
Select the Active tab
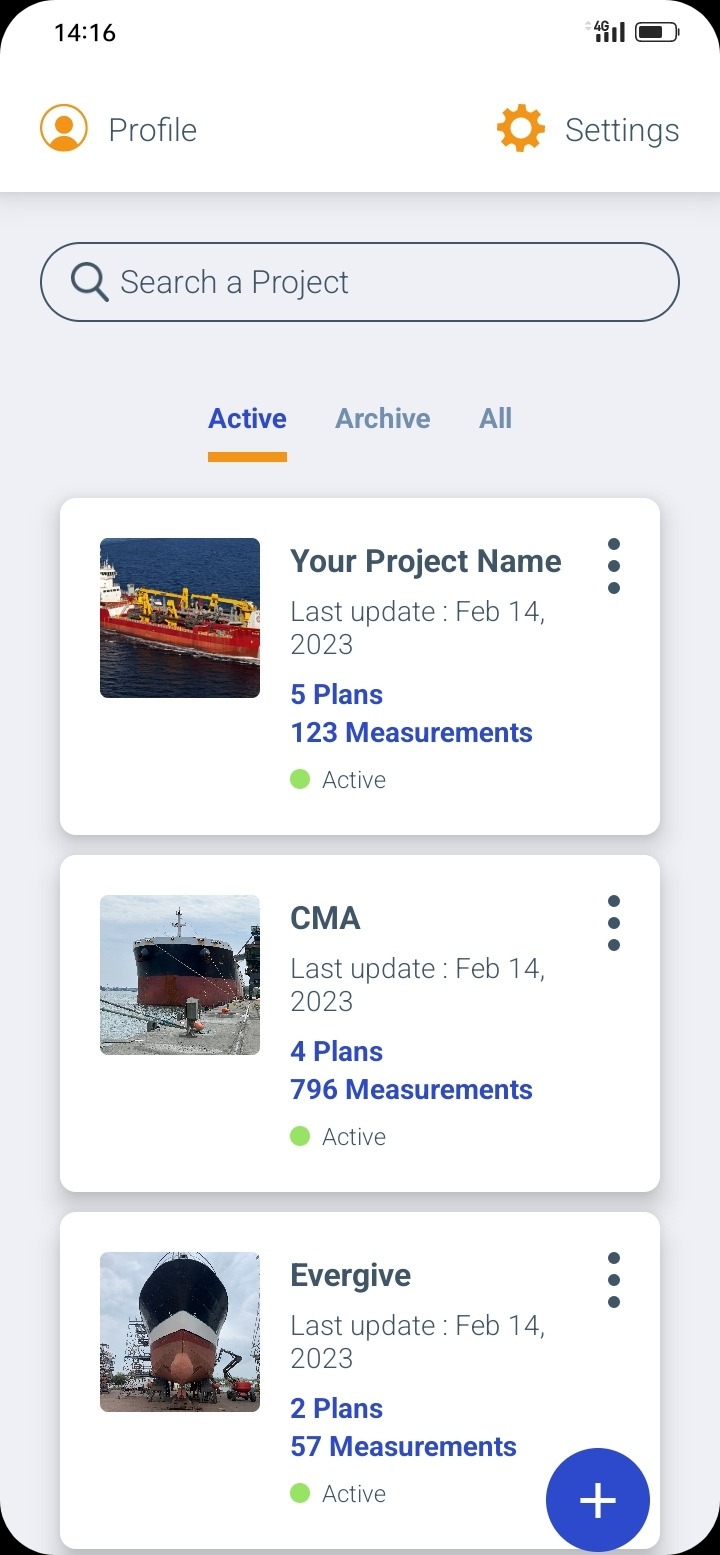tap(247, 418)
